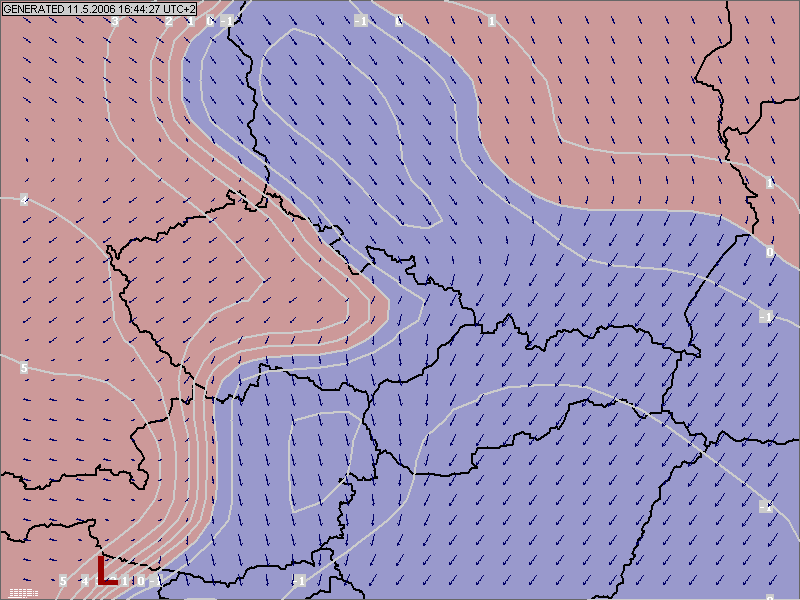The width and height of the screenshot is (800, 600).
Task: Select the 1 label in the top pink area
Action: [492, 20]
